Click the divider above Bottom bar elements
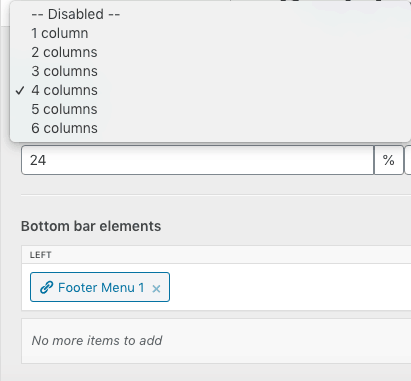This screenshot has width=411, height=381. click(x=216, y=195)
